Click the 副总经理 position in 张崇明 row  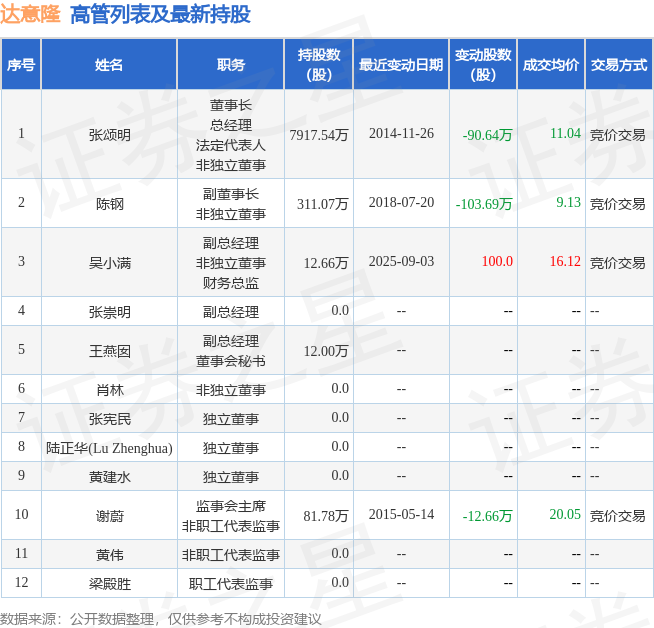(231, 312)
